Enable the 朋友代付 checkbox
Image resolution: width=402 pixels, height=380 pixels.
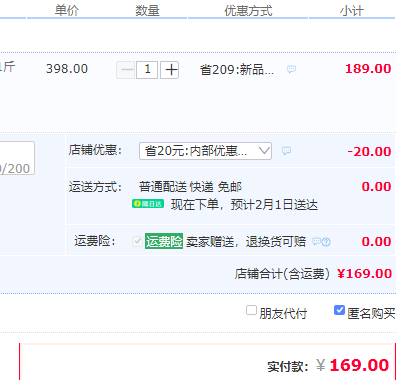coord(251,310)
